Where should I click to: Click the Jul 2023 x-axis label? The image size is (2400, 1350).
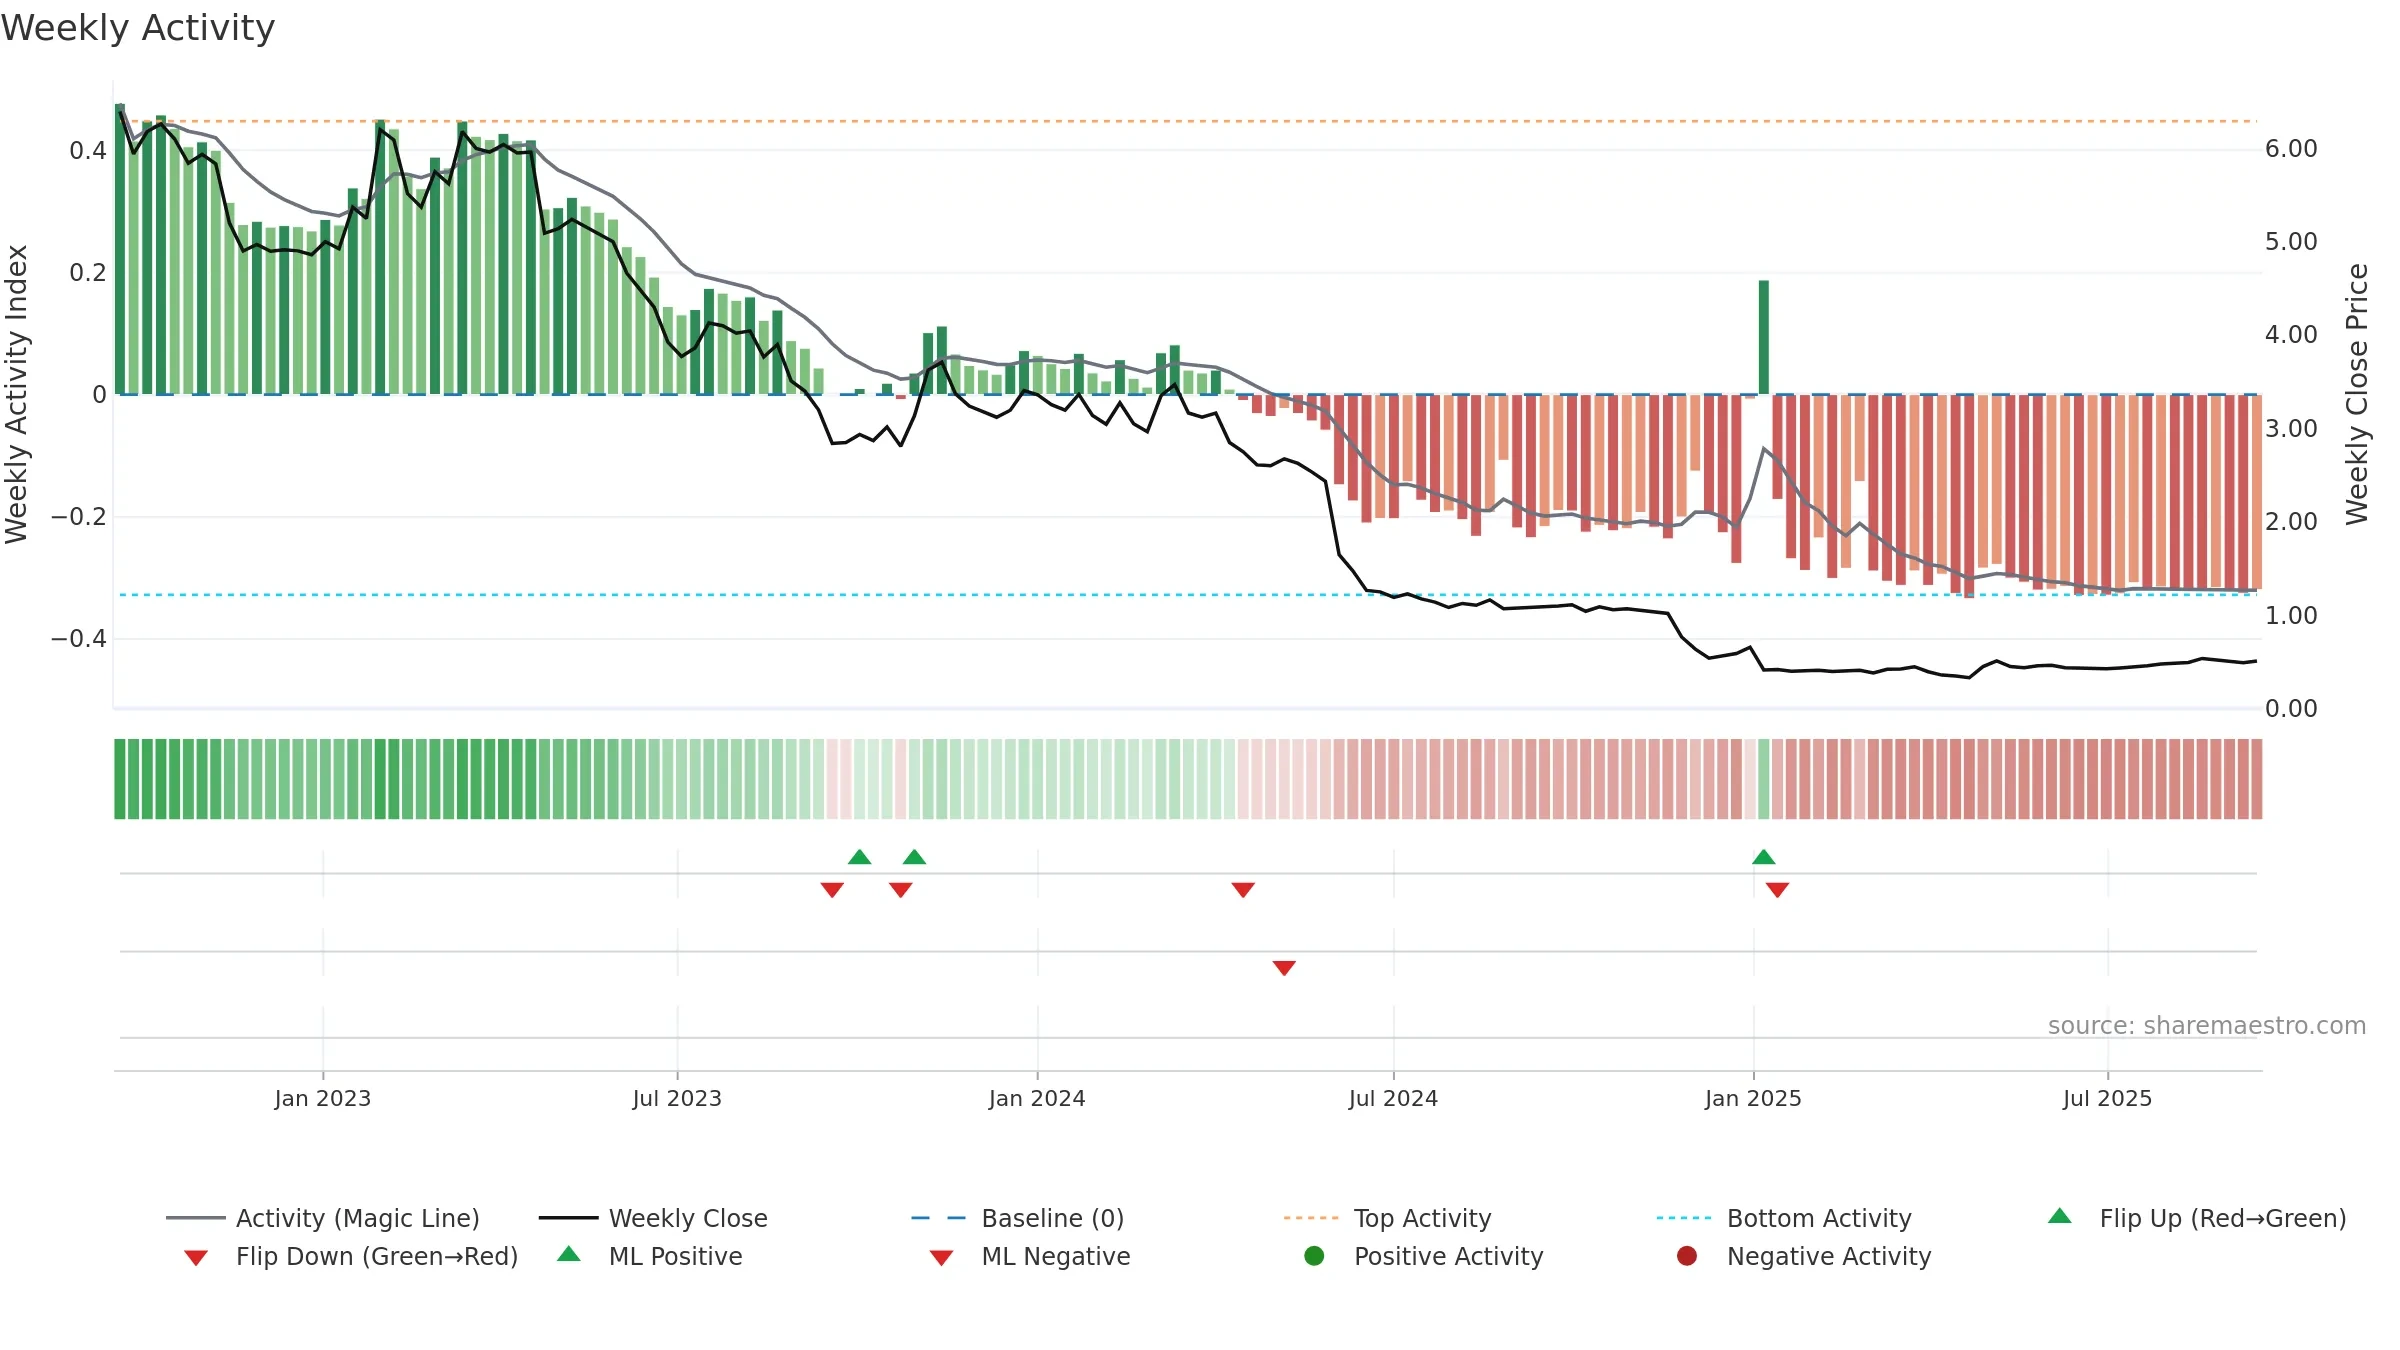click(677, 1098)
